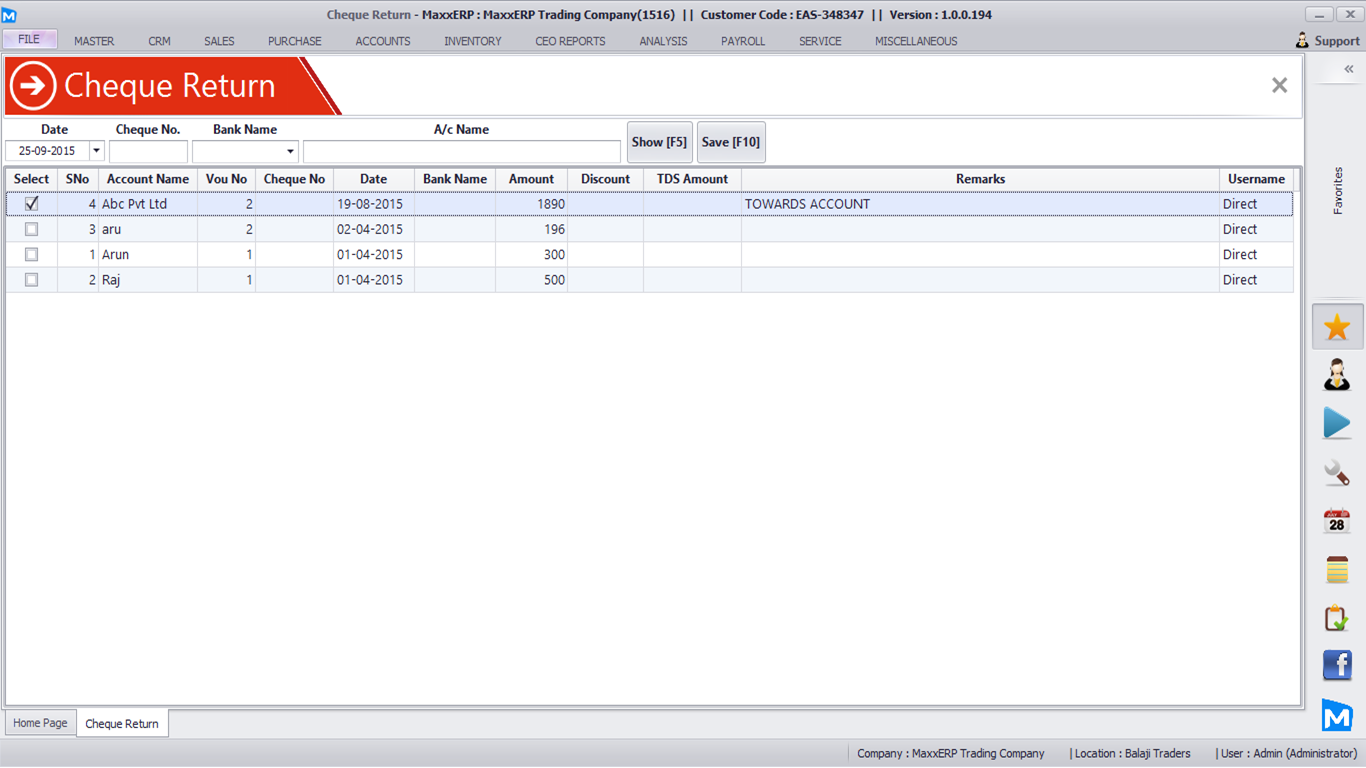
Task: Uncheck the Abc Pvt Ltd row checkbox
Action: [32, 204]
